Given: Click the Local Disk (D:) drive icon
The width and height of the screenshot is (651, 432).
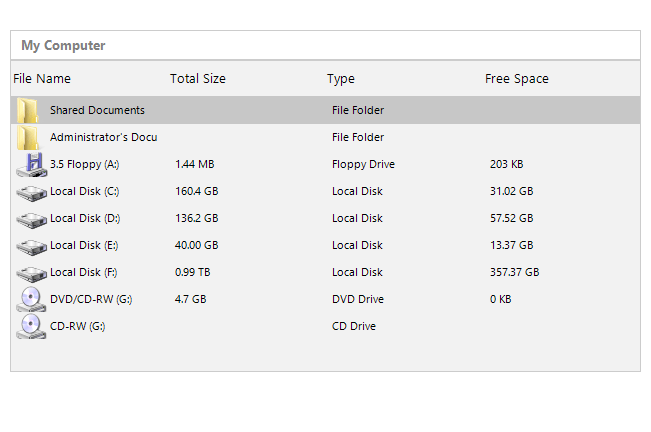Looking at the screenshot, I should (x=31, y=220).
